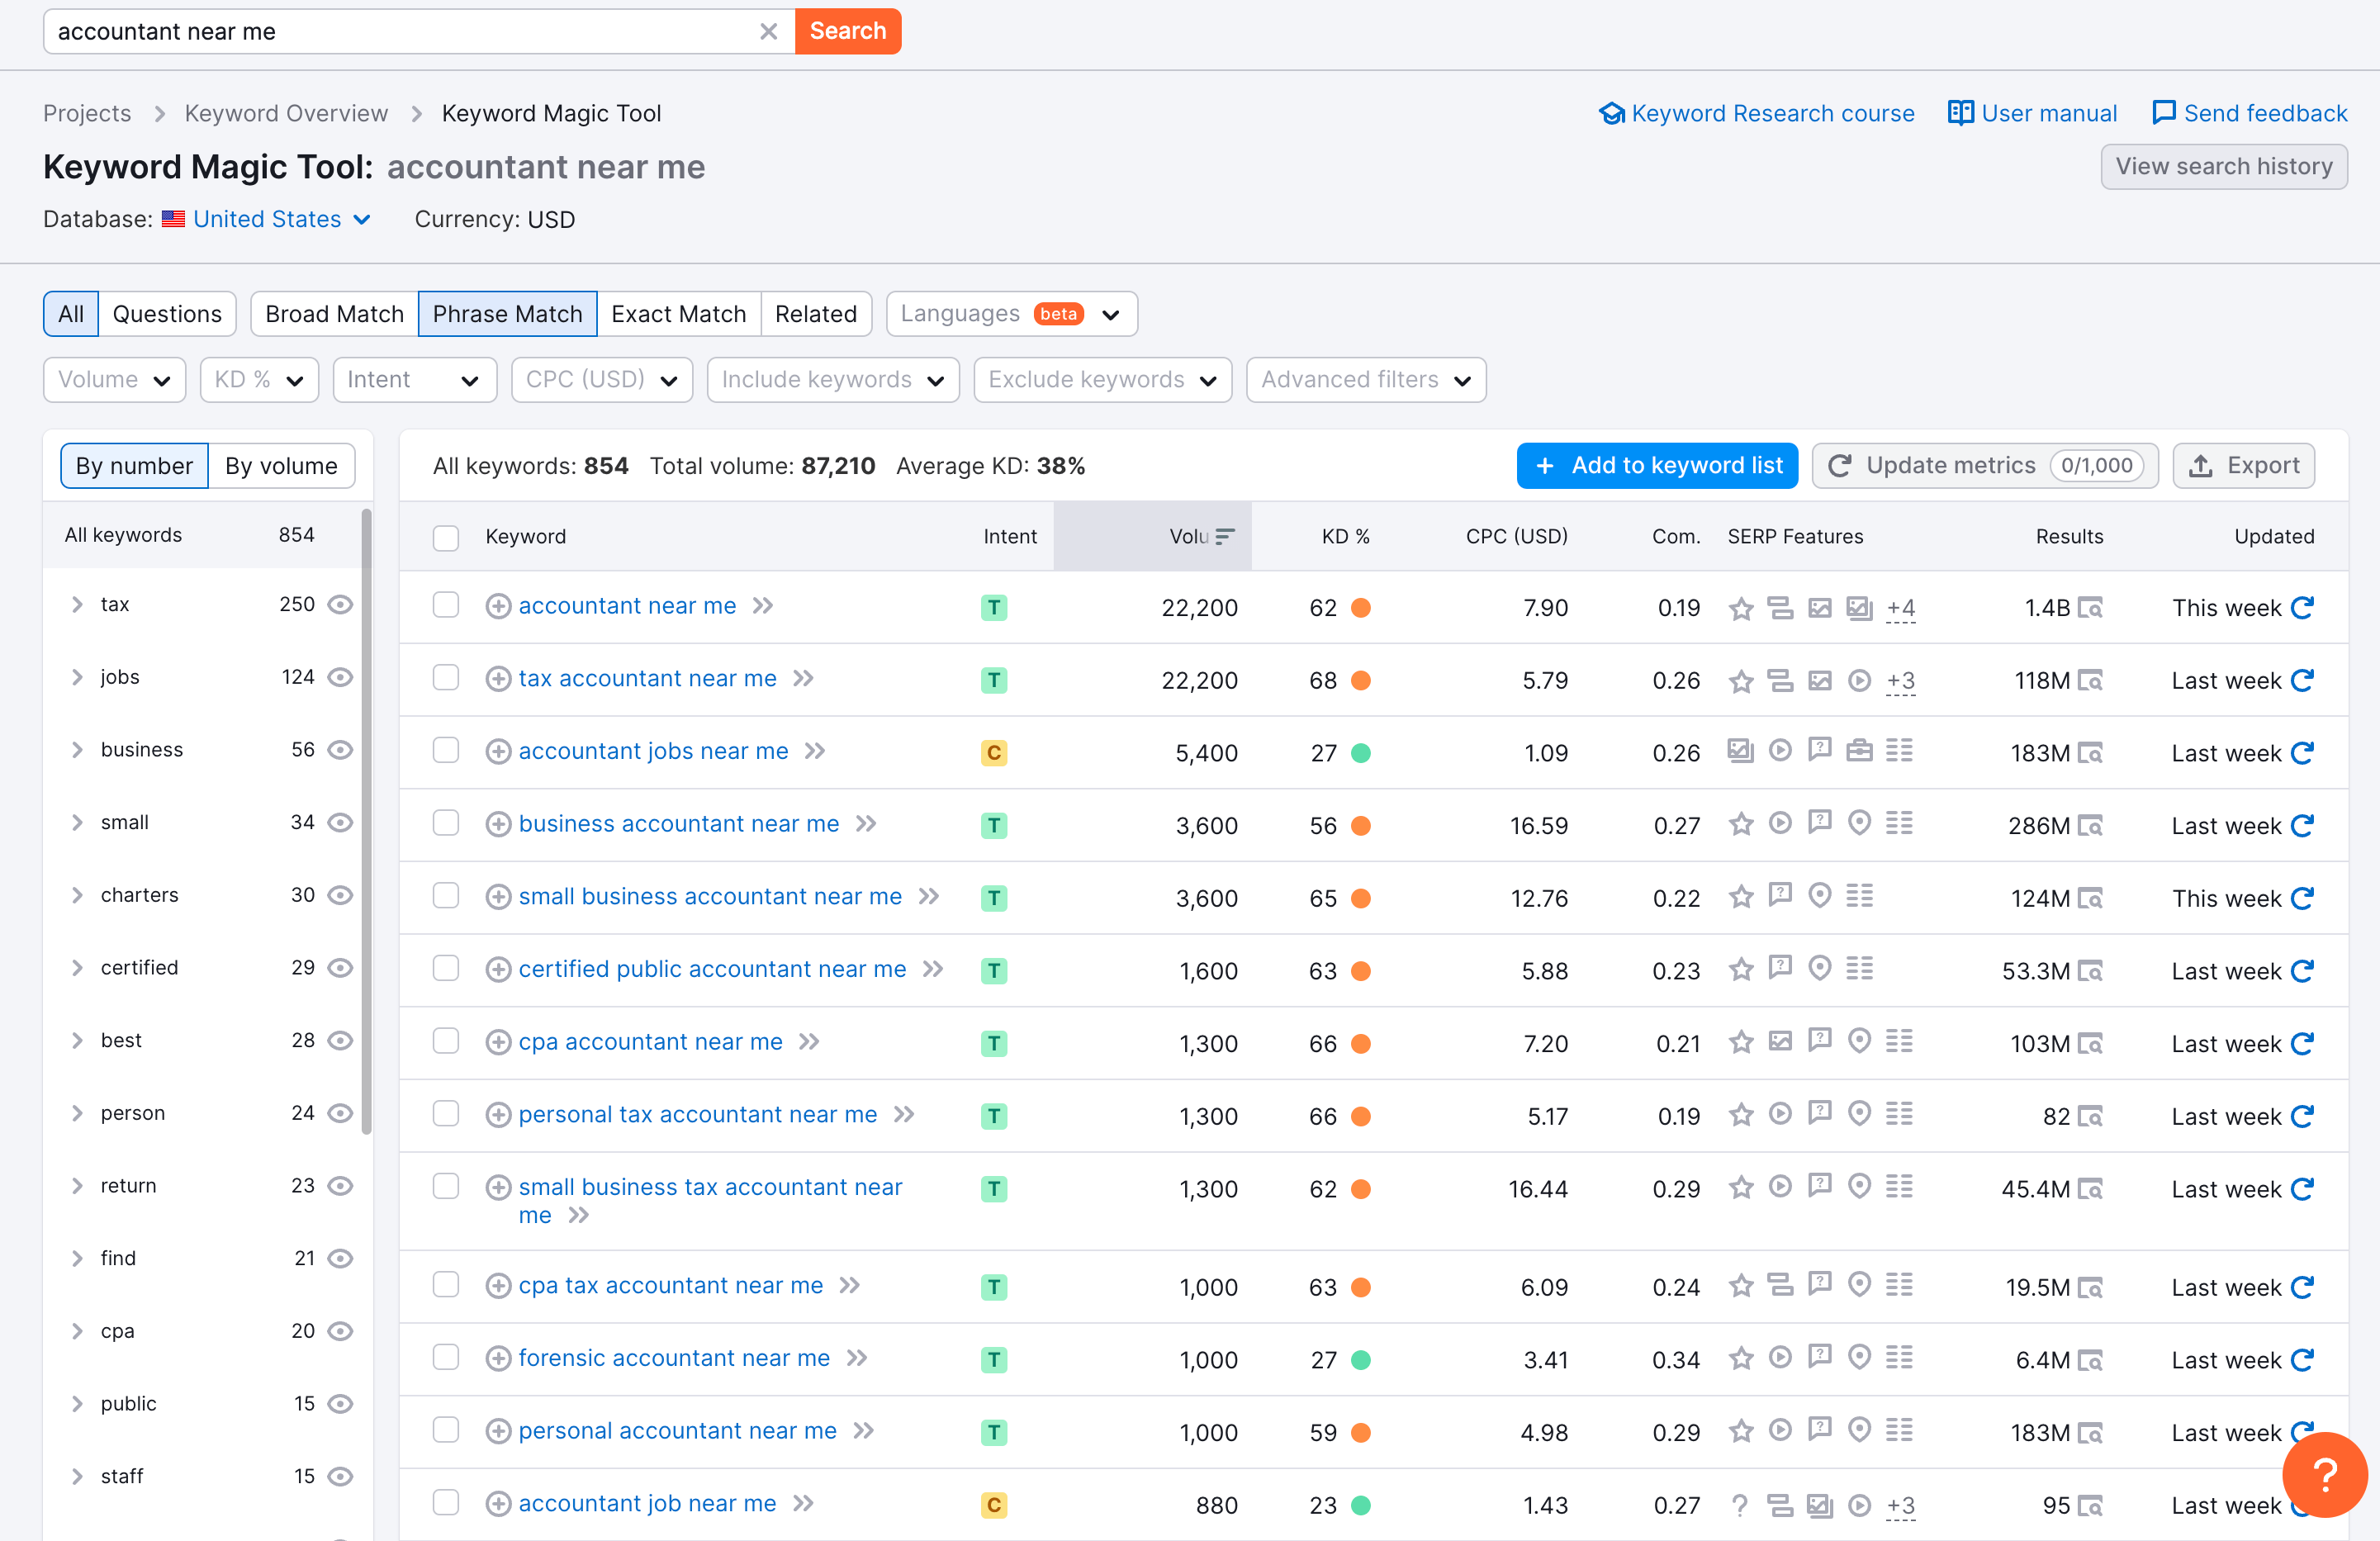Click the Export icon to download keywords

tap(2248, 465)
